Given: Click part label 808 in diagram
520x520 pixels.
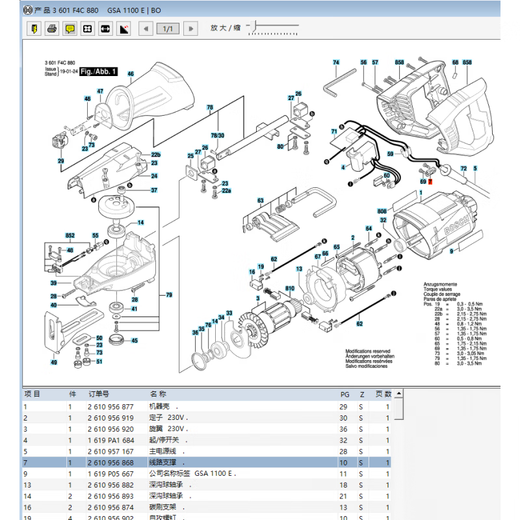Looking at the screenshot, I should (382, 211).
